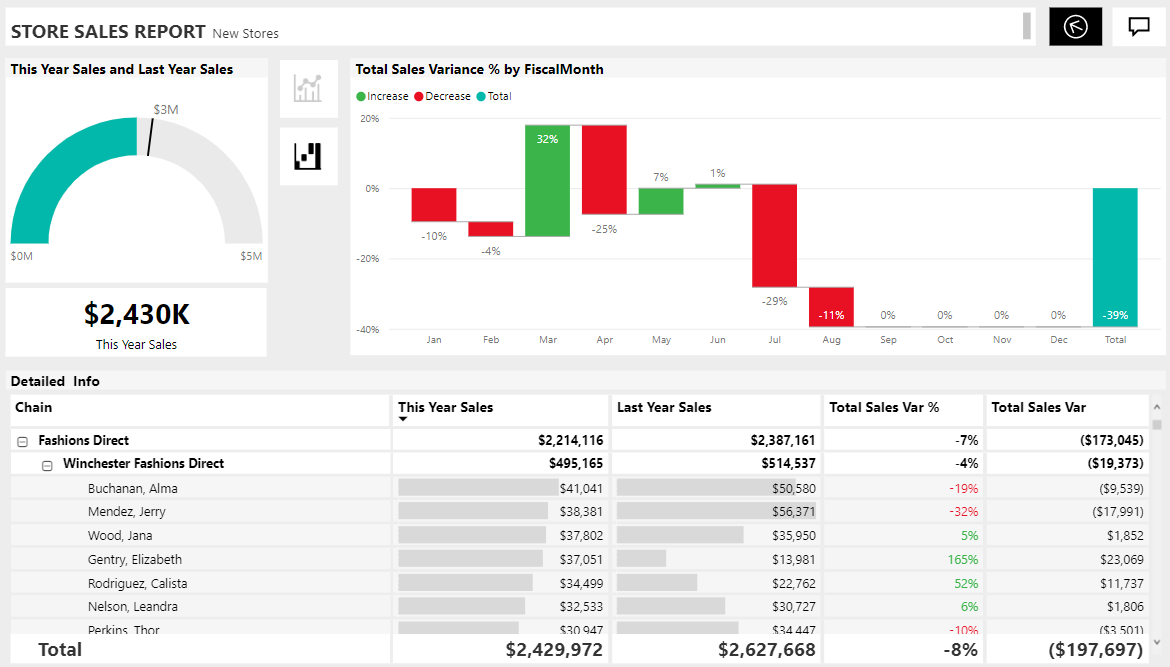The height and width of the screenshot is (667, 1170).
Task: Sort by the Total Sales Var % column header
Action: pos(884,408)
